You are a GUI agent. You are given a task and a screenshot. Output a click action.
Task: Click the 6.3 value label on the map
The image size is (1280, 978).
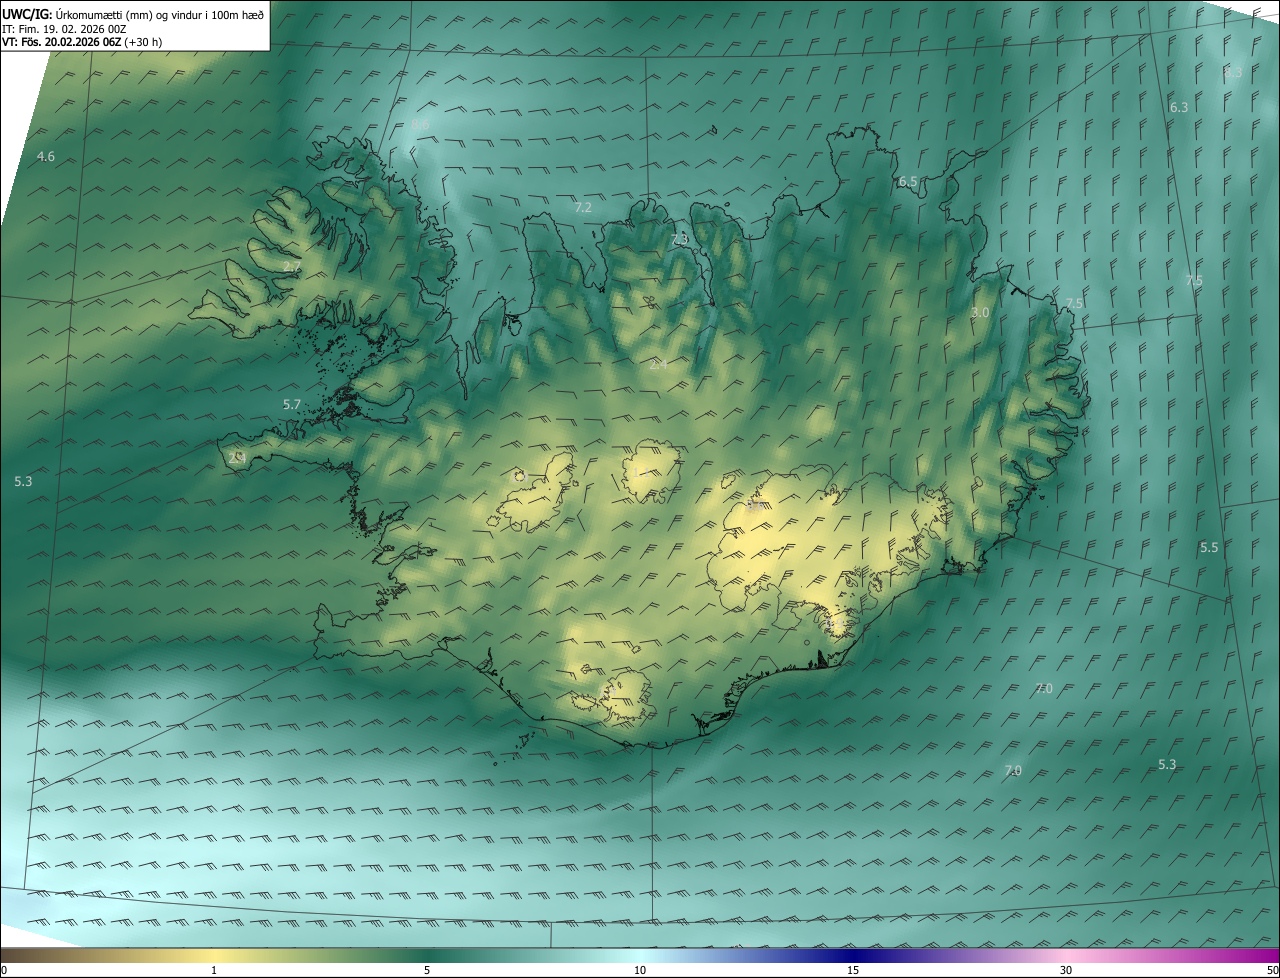[x=1179, y=107]
